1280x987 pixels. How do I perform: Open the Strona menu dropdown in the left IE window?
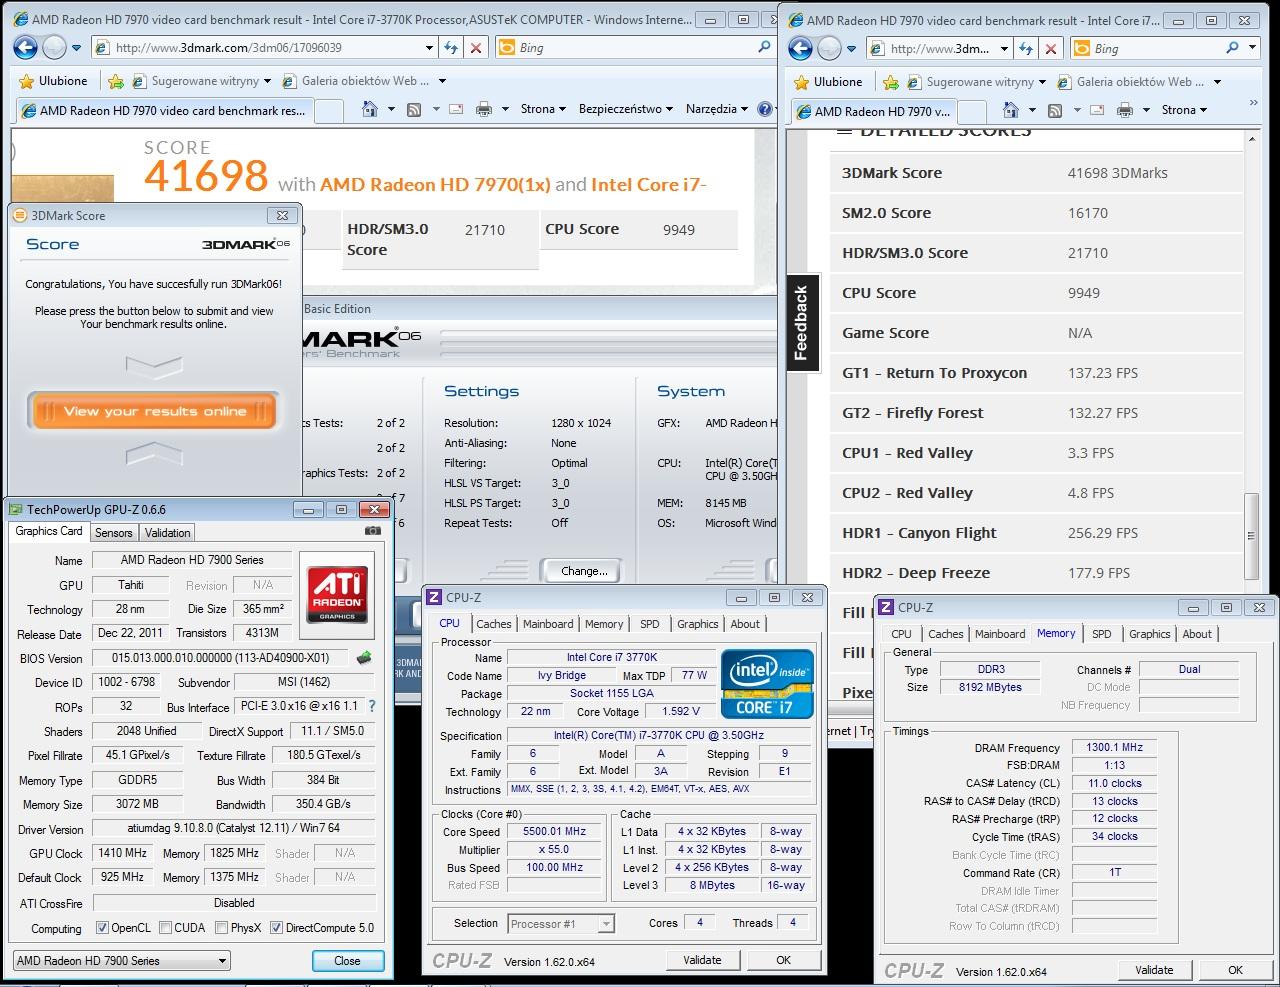[544, 109]
